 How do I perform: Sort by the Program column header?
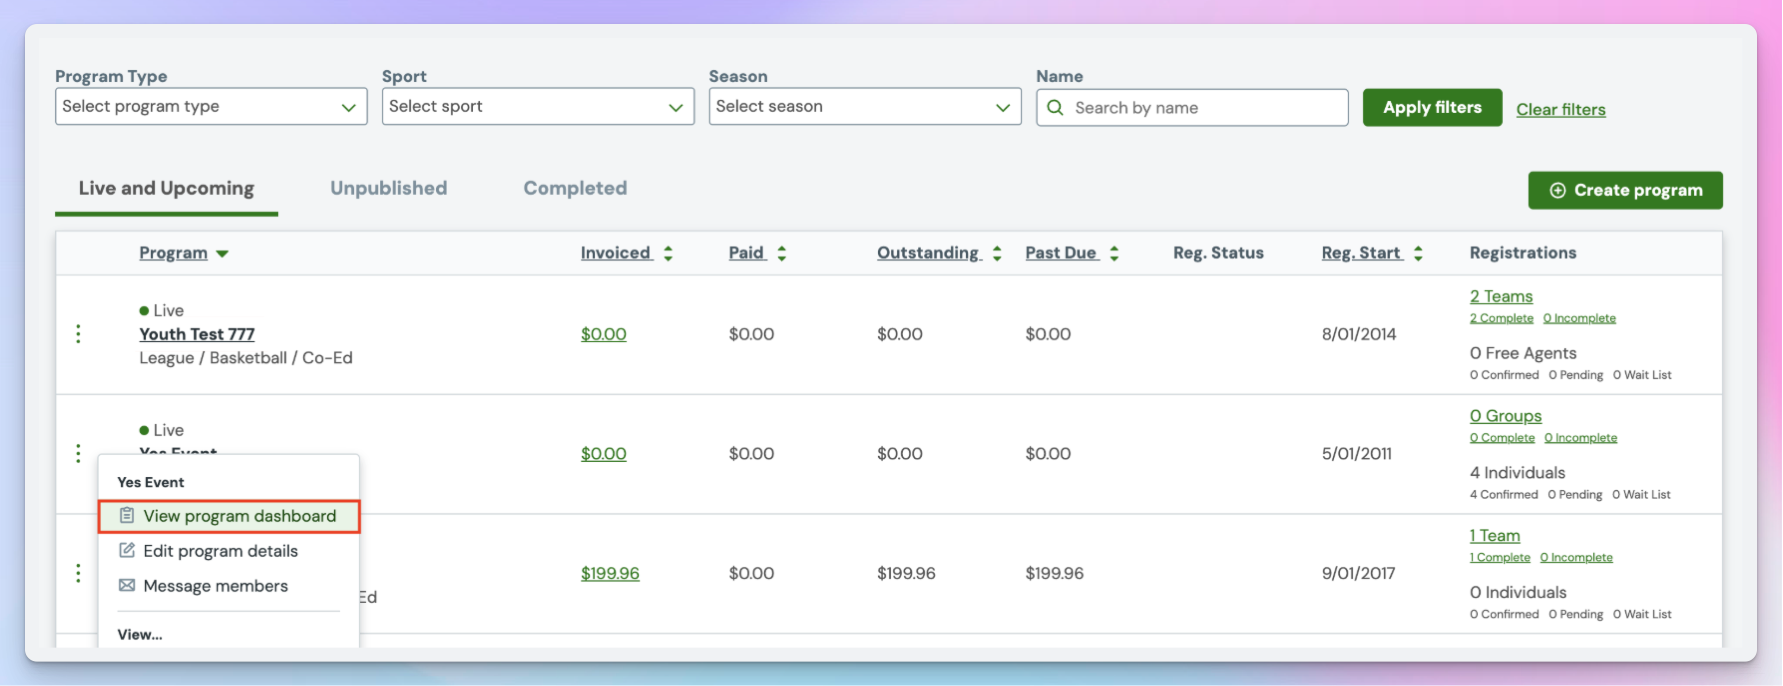tap(173, 253)
